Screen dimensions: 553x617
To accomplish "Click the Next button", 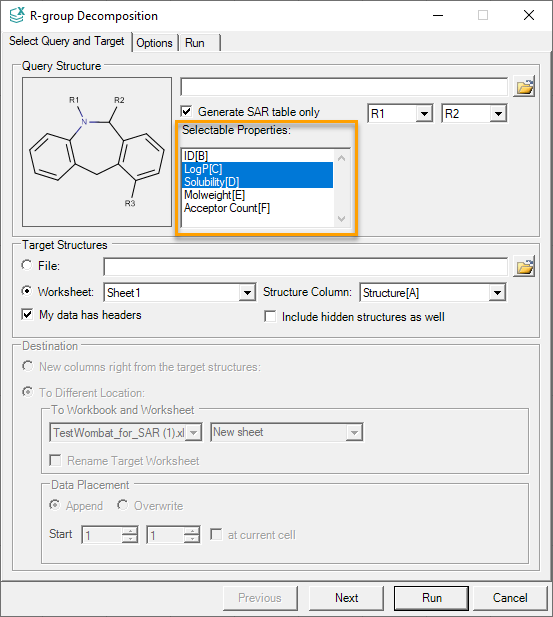I will 346,598.
